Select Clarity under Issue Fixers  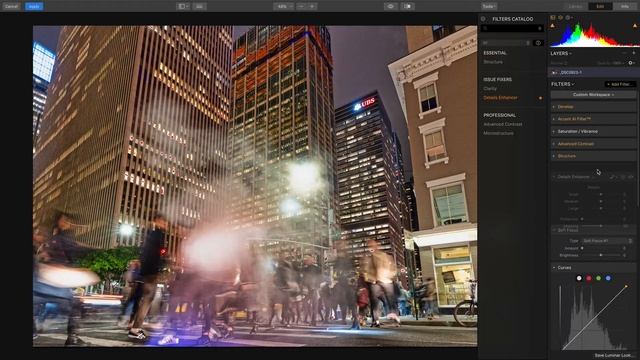click(490, 89)
